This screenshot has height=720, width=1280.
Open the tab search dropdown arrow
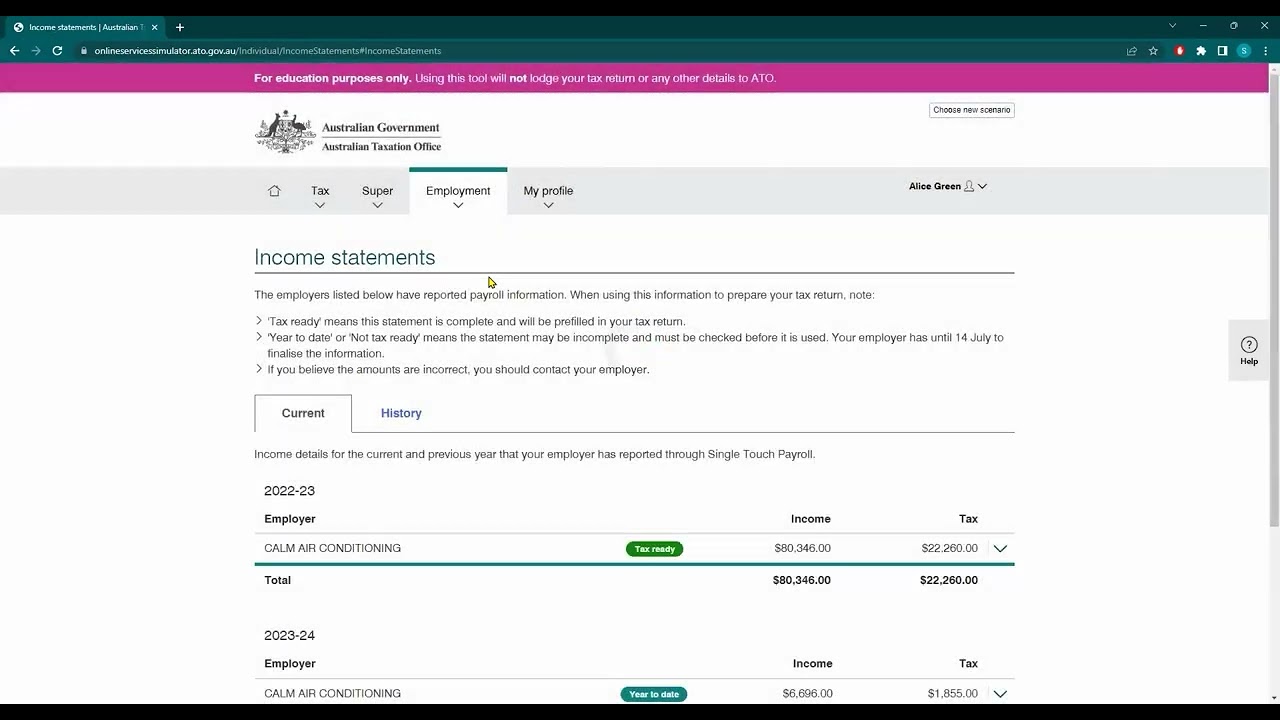(1172, 26)
